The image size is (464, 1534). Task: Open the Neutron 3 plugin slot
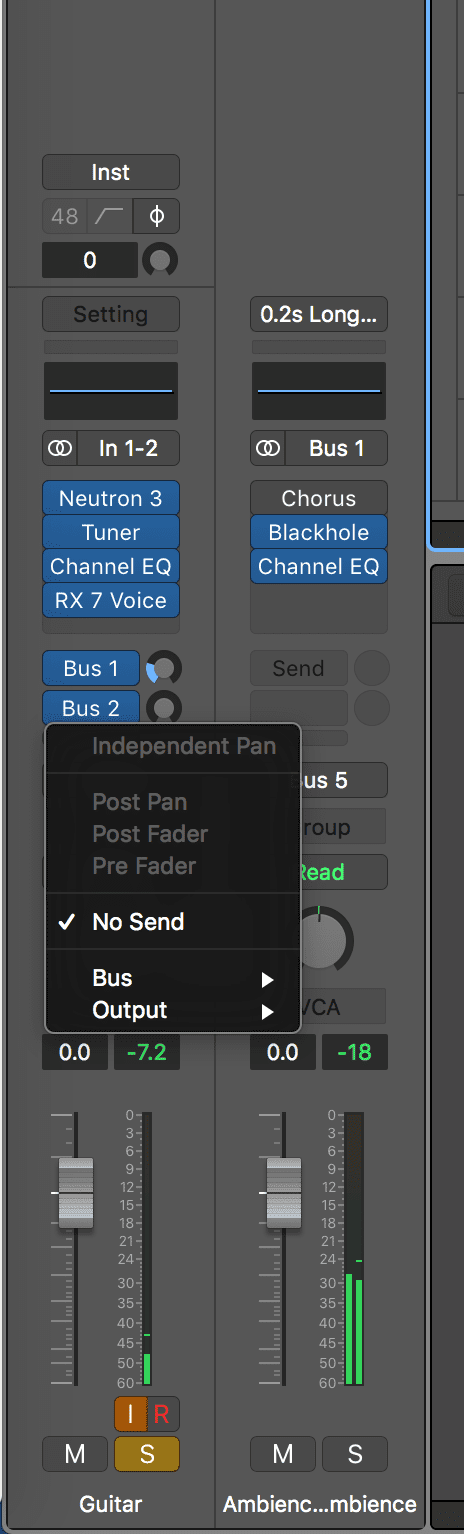111,498
